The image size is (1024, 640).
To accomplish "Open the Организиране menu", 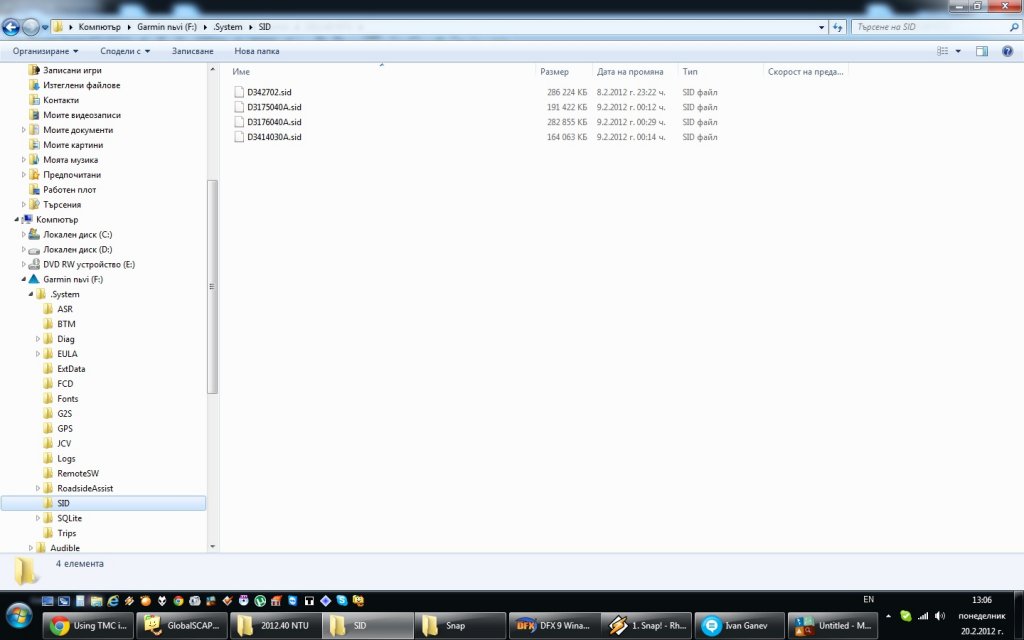I will point(45,51).
